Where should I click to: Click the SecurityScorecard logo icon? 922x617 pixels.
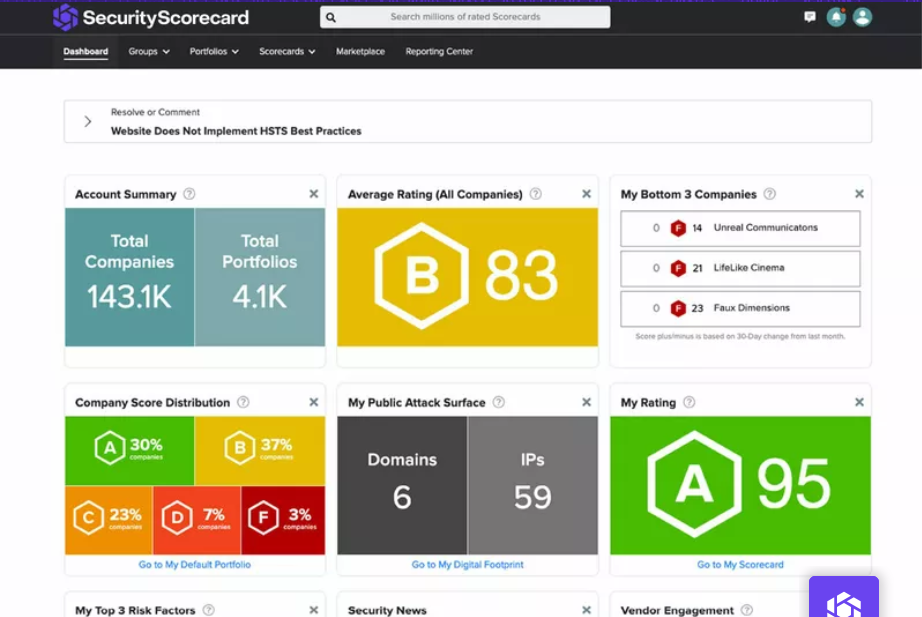(x=65, y=17)
